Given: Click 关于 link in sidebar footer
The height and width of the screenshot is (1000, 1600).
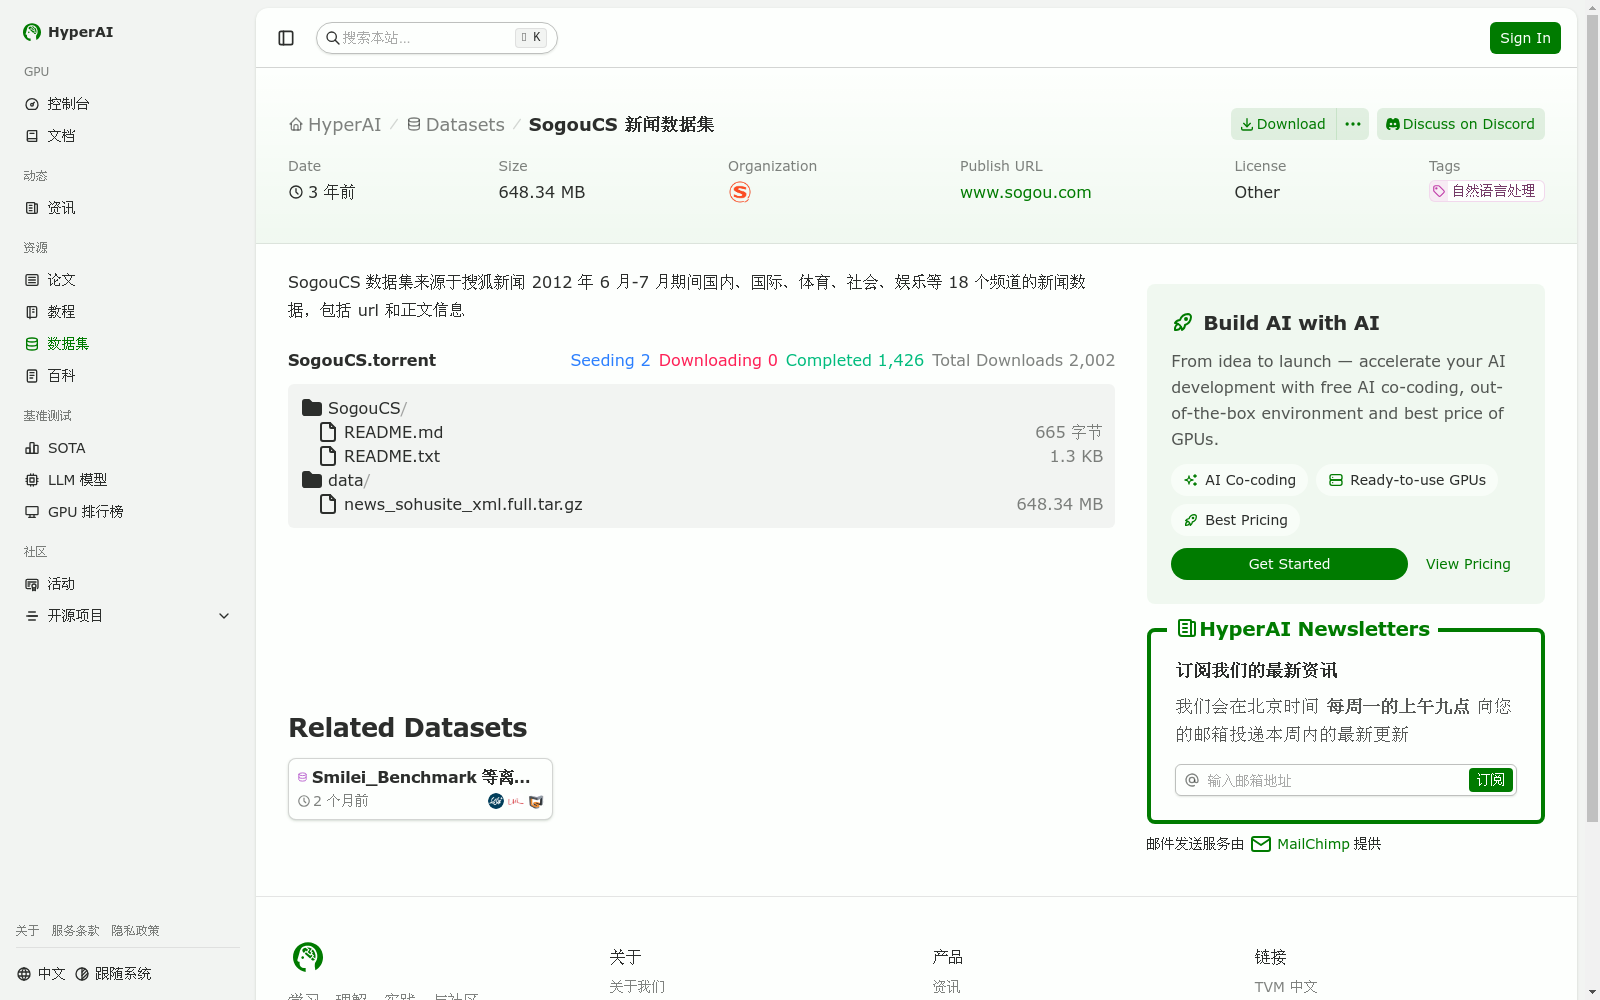Looking at the screenshot, I should (x=27, y=931).
